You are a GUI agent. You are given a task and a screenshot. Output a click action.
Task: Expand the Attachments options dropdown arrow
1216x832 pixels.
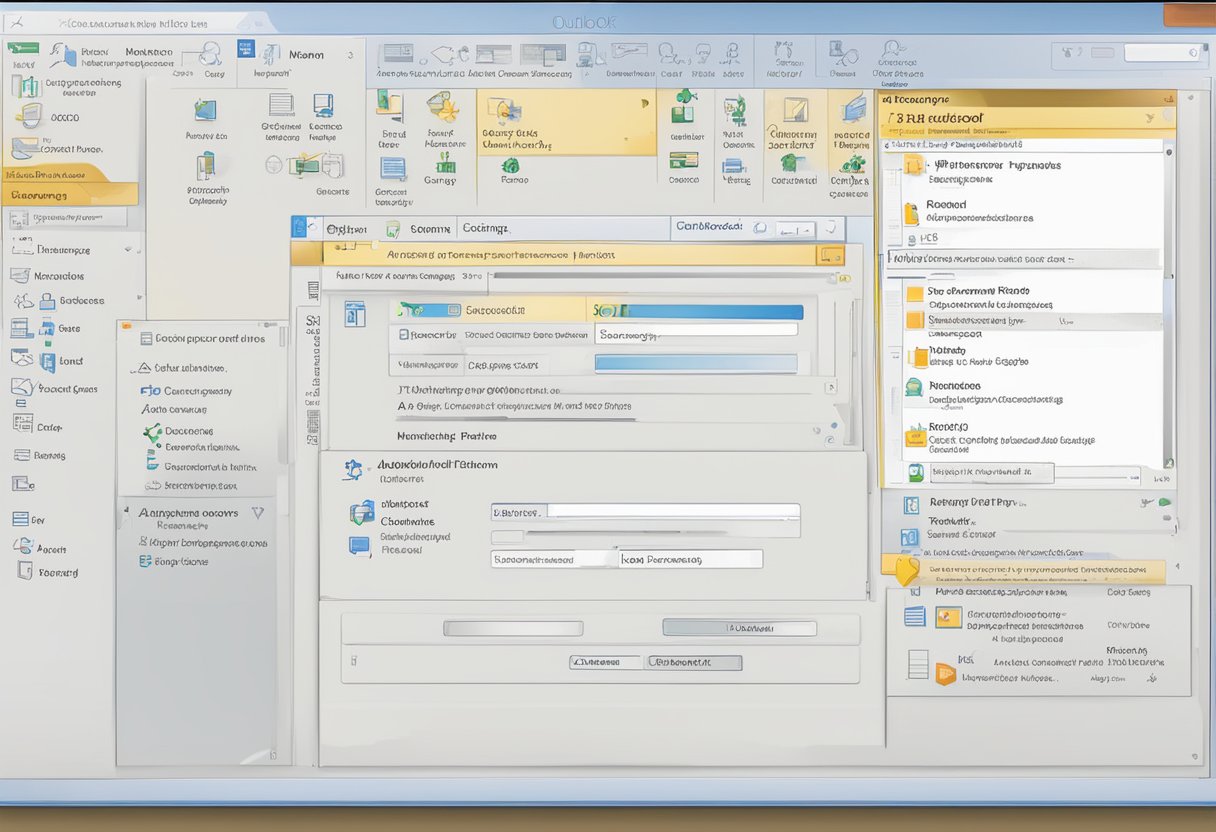258,512
